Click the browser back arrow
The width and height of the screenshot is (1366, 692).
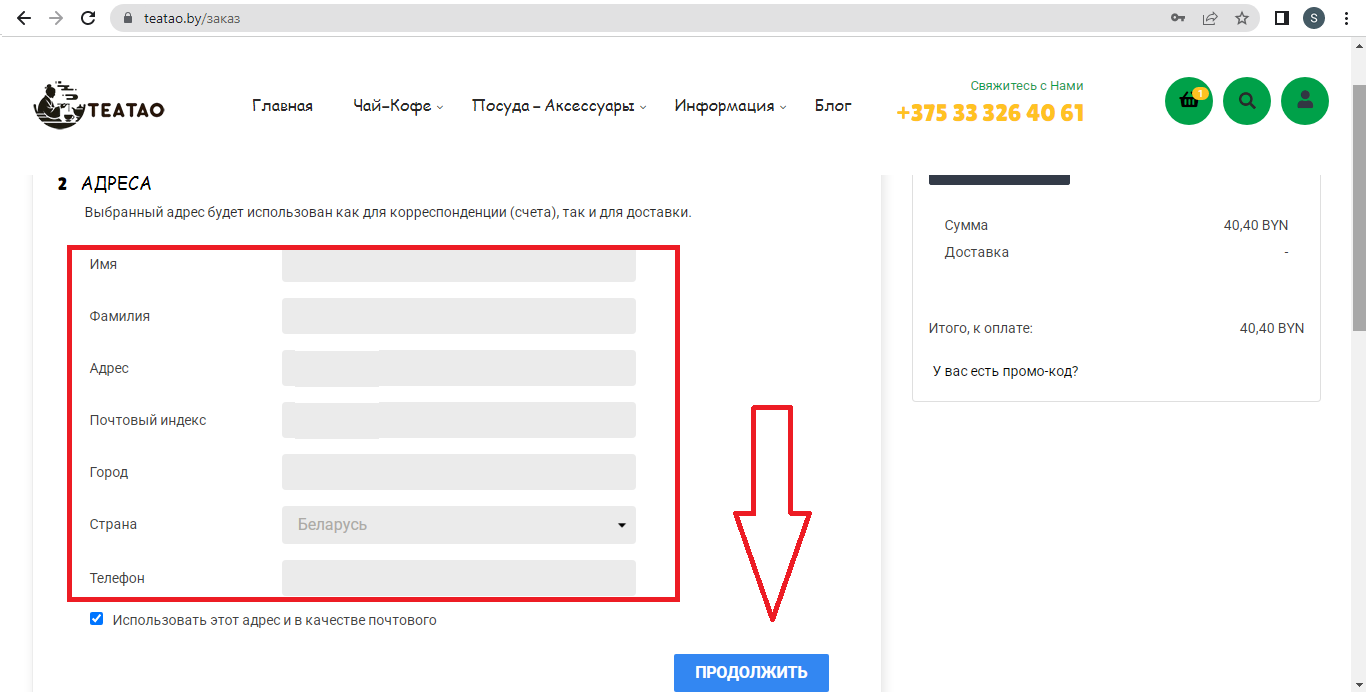pyautogui.click(x=24, y=18)
